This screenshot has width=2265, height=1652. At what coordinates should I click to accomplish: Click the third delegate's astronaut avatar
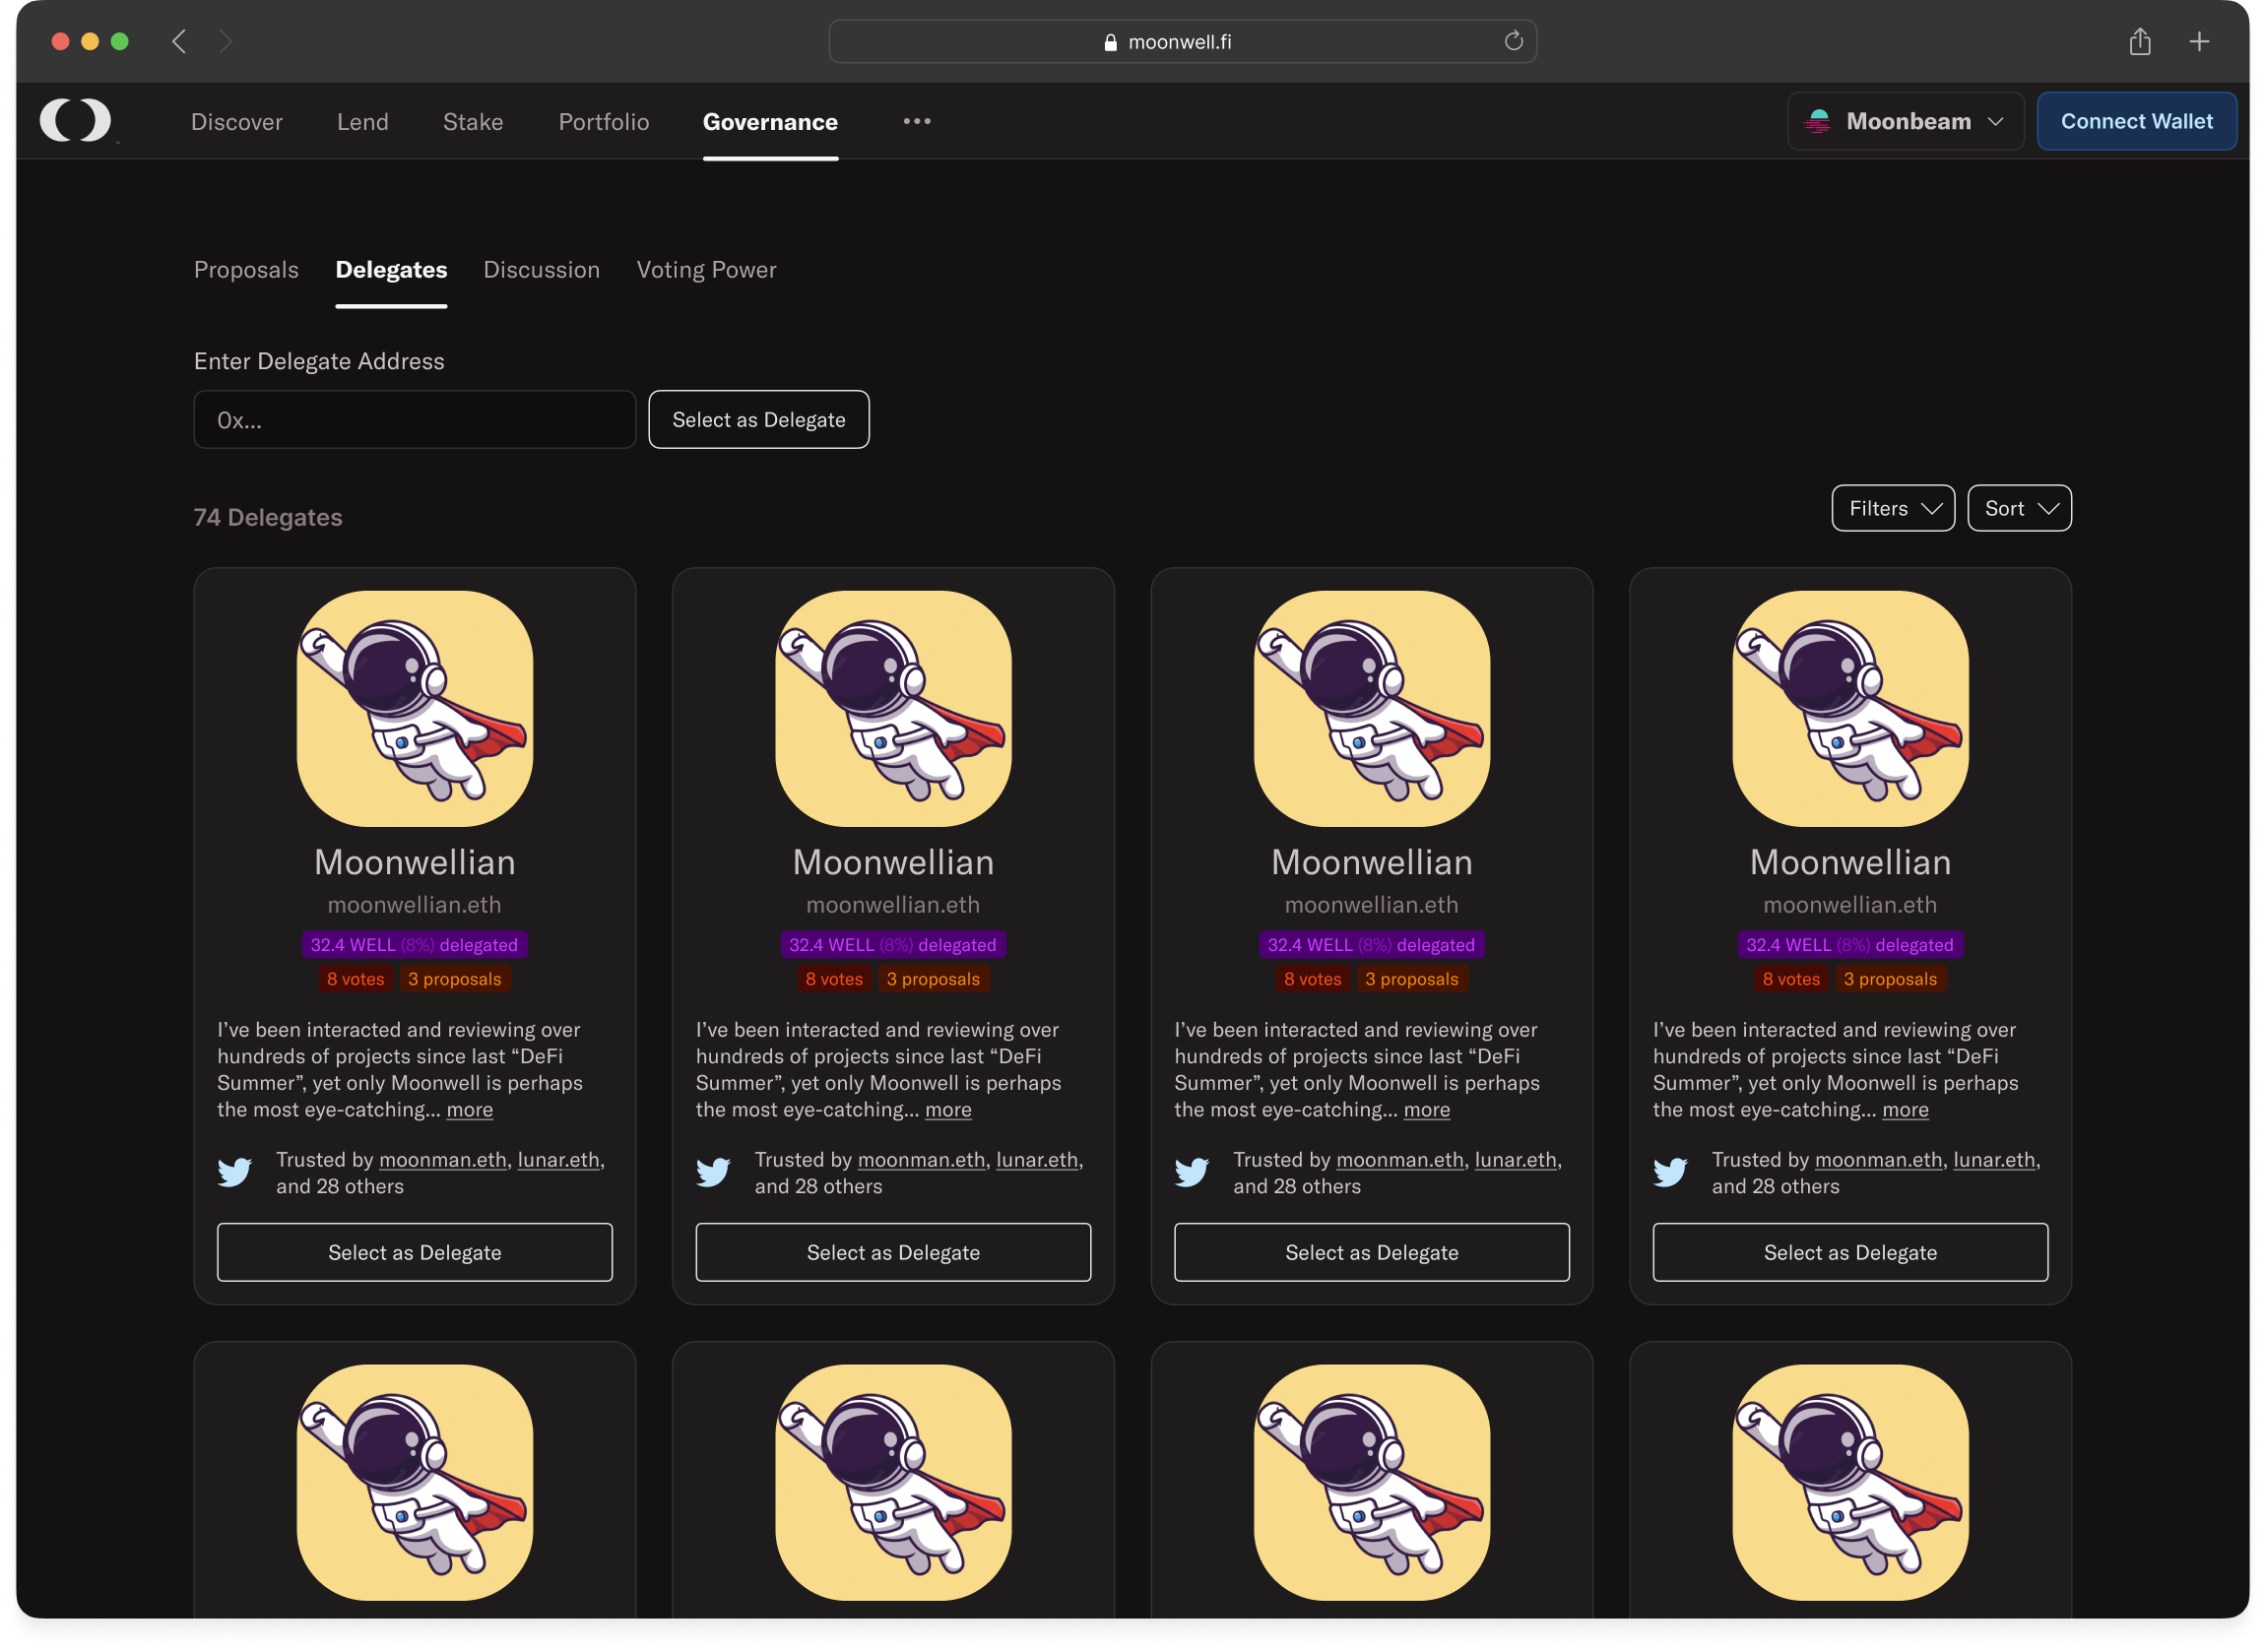click(x=1371, y=708)
